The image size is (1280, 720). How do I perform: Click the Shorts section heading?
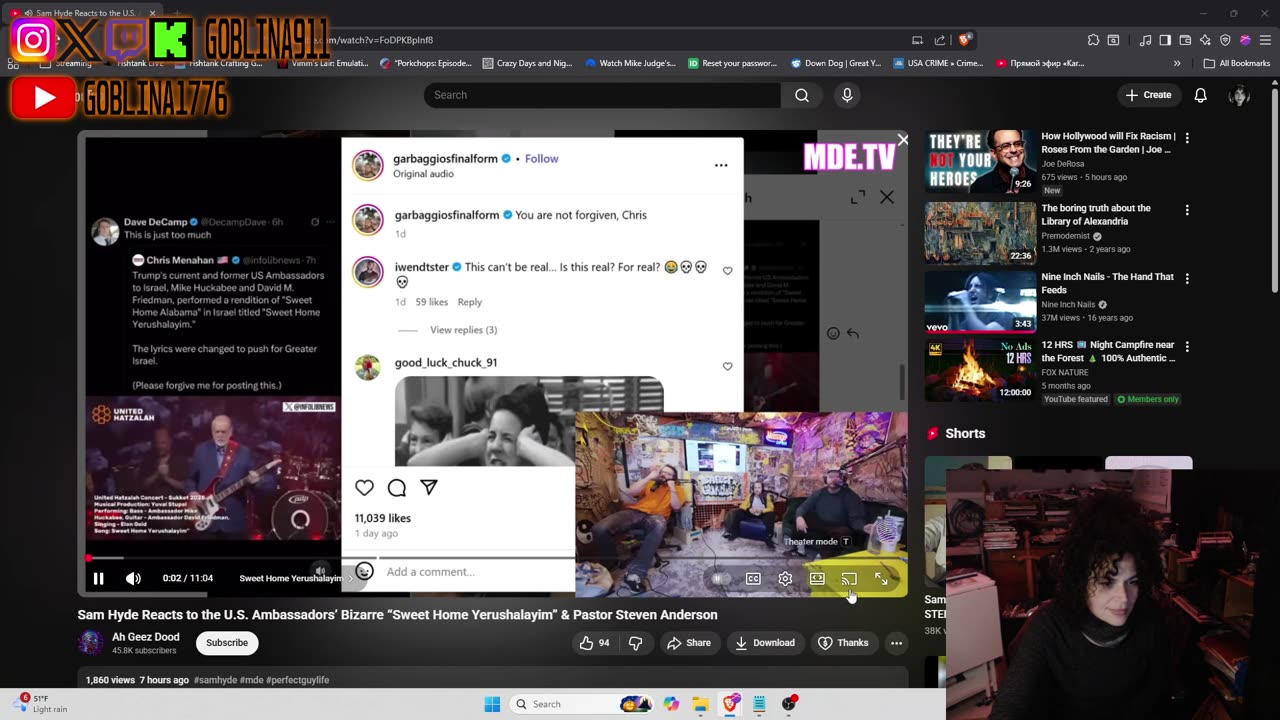(x=965, y=433)
